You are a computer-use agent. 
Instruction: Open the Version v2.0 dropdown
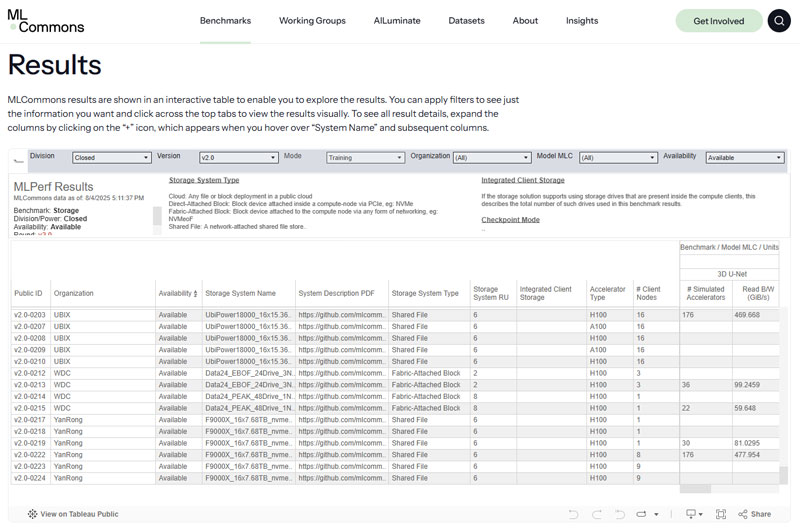238,158
